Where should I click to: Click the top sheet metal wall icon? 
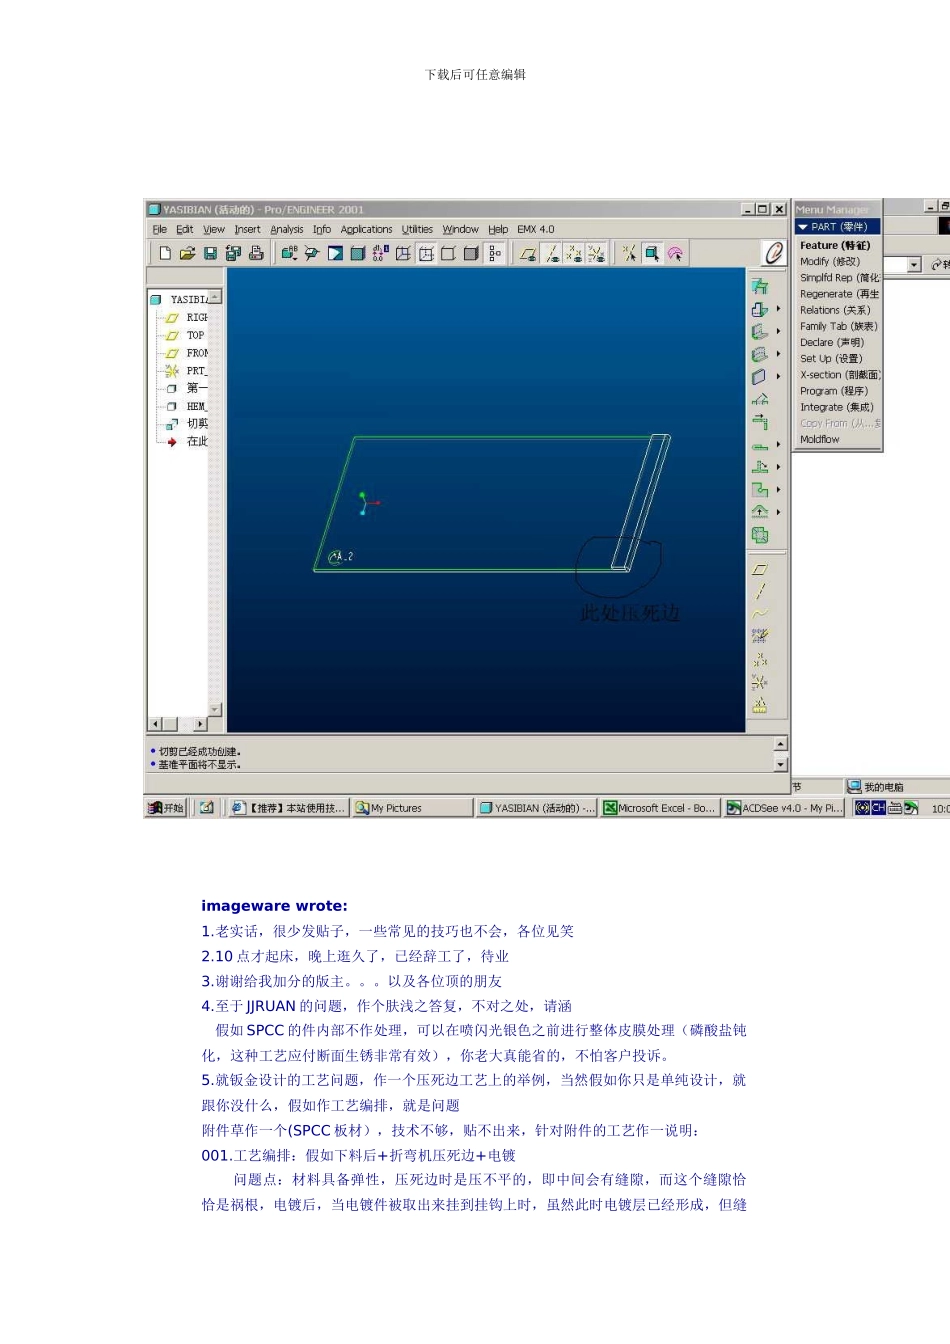[760, 286]
